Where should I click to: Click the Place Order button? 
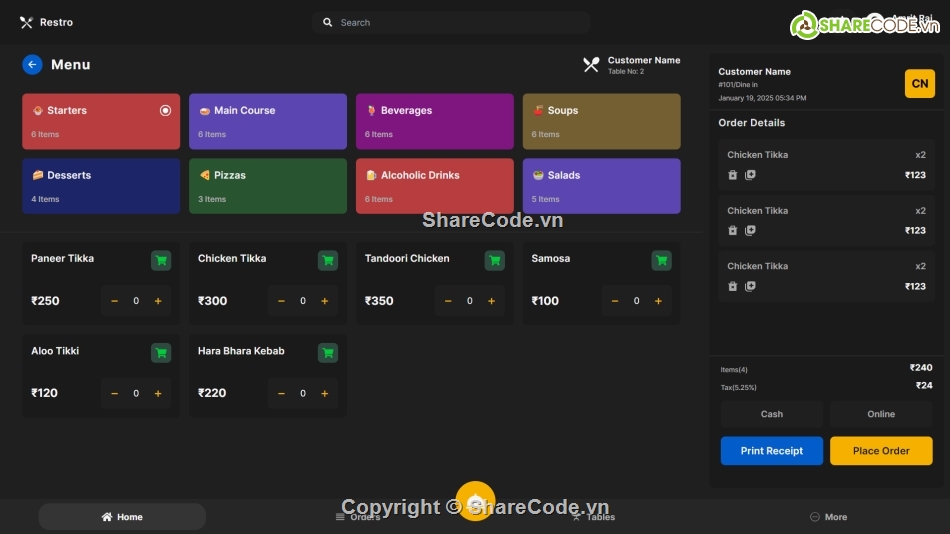point(881,451)
